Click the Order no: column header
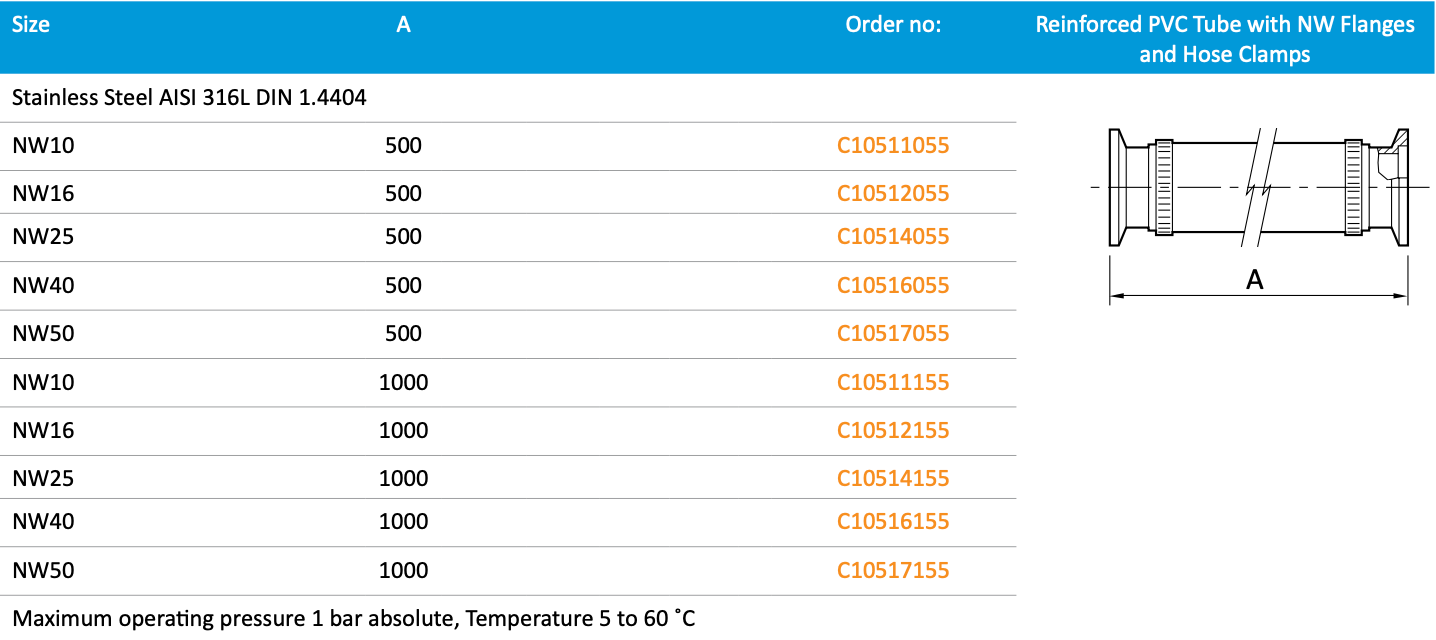 click(893, 25)
